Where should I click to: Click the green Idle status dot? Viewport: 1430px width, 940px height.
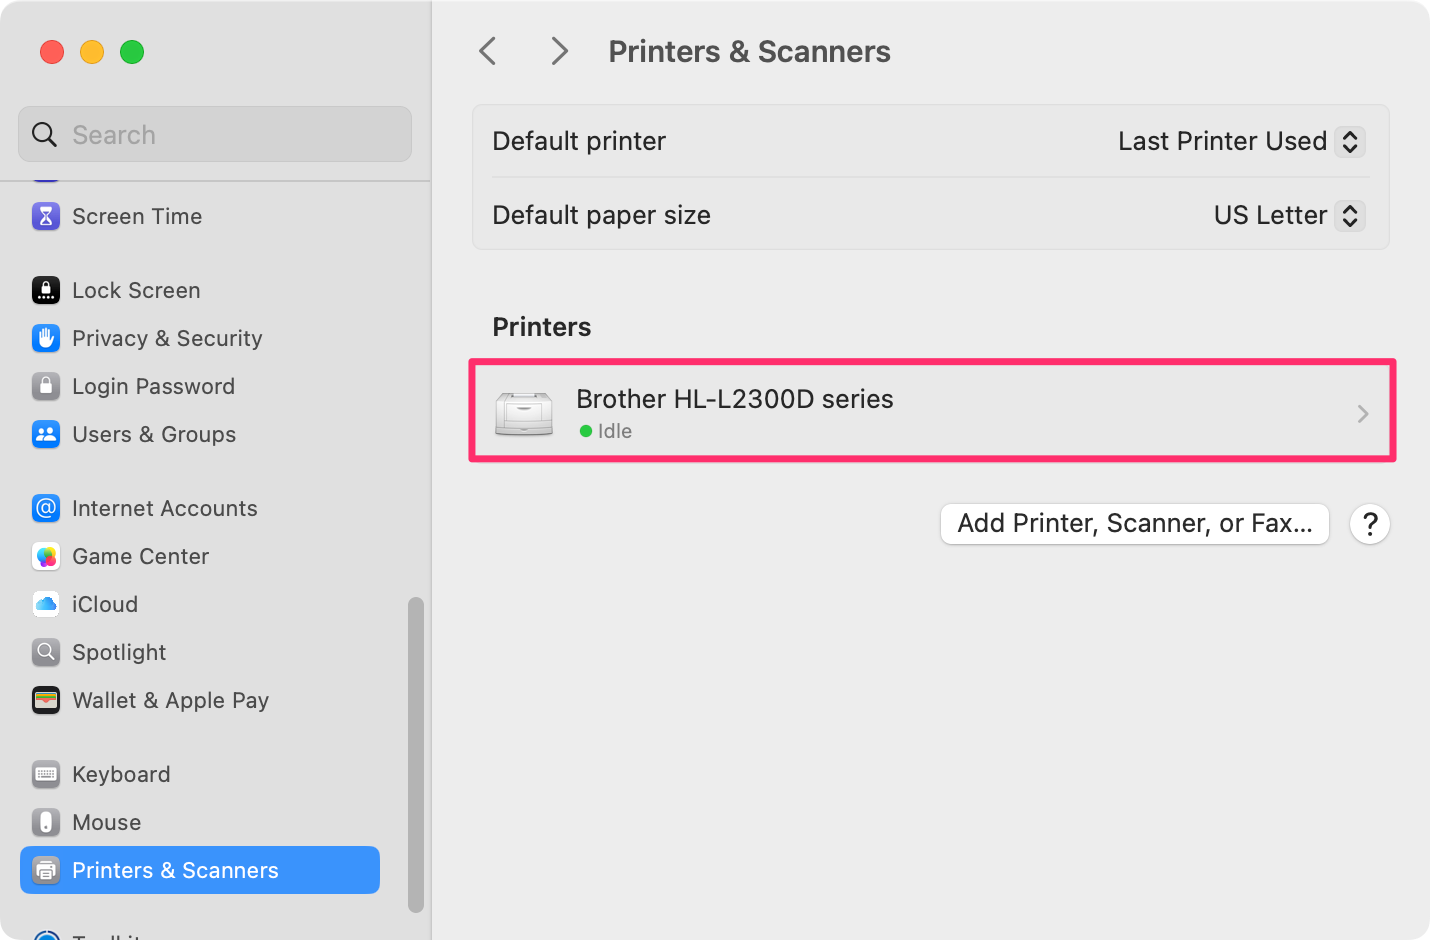(x=586, y=431)
